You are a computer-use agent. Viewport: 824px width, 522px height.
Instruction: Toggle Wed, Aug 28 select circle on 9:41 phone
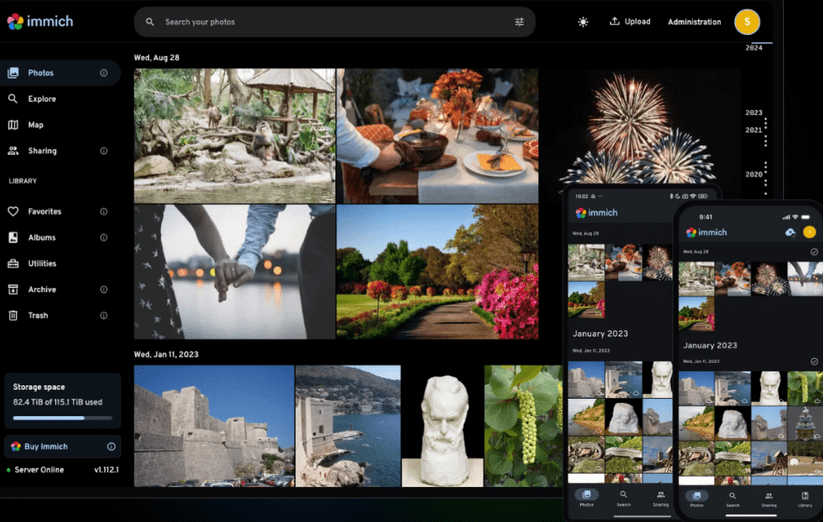(814, 252)
